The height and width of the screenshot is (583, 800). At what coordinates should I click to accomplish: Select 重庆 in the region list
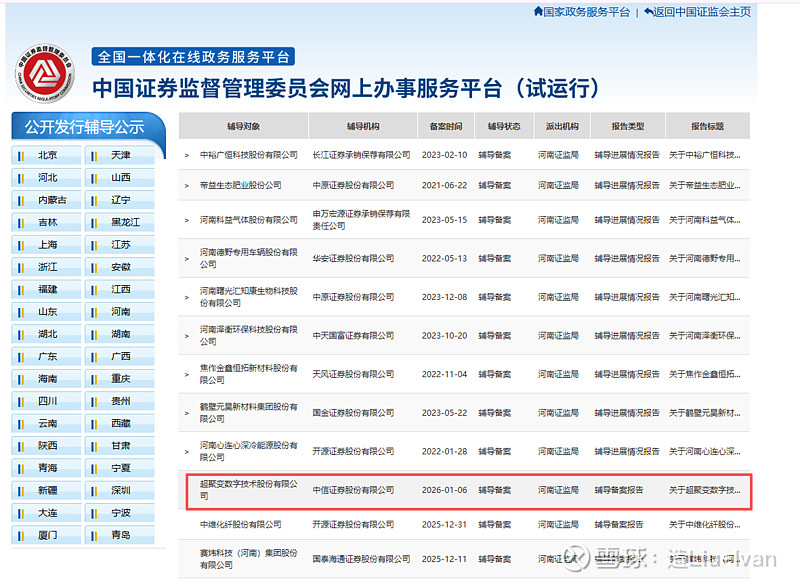pos(120,379)
